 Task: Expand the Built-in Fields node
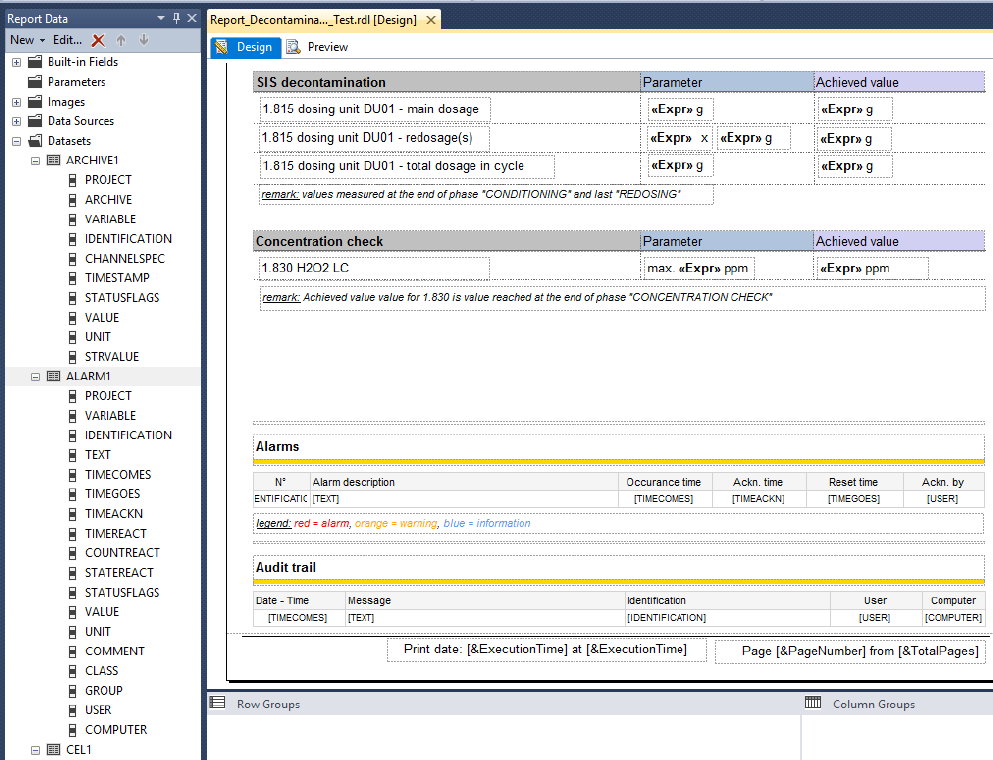pos(16,62)
